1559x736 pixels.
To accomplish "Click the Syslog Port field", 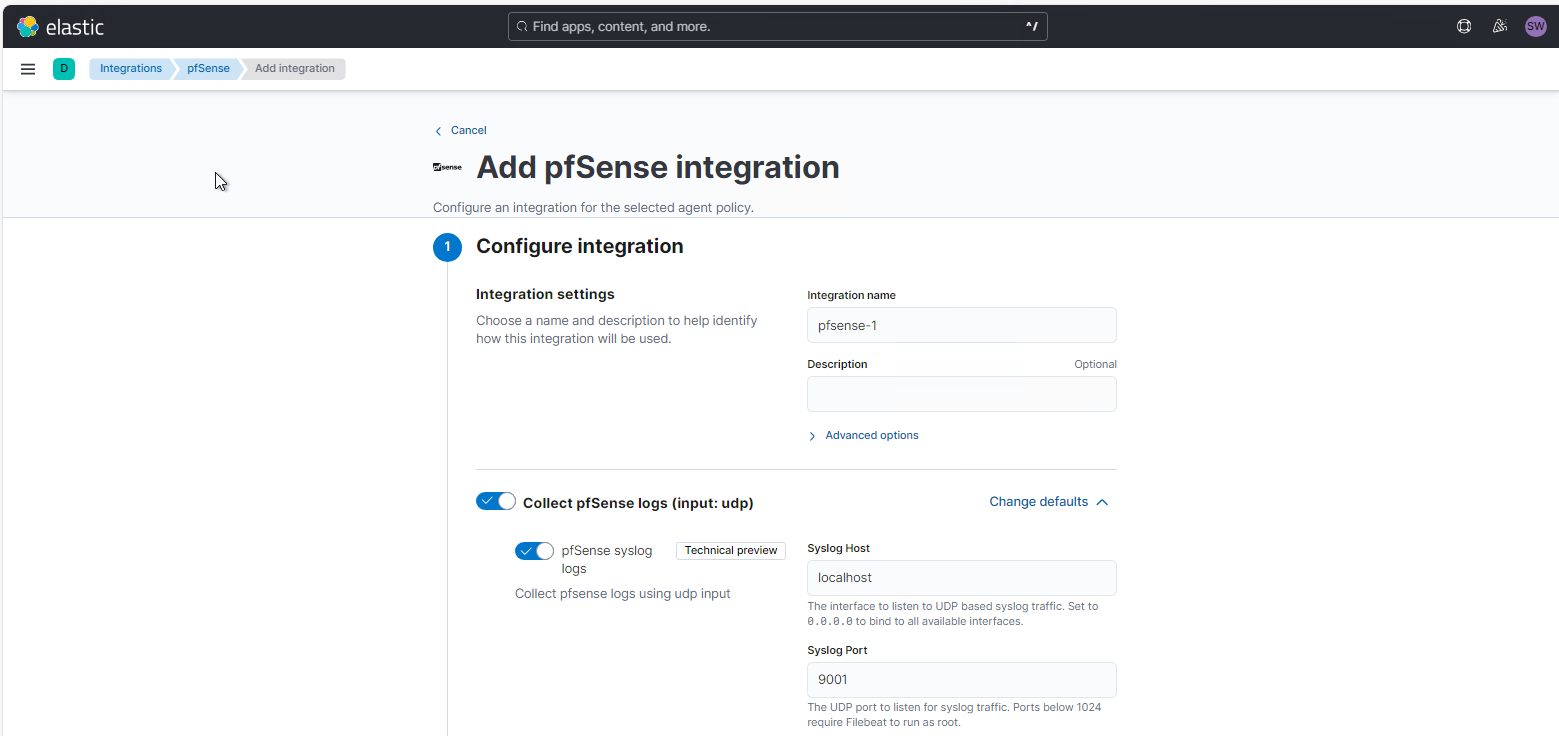I will [962, 680].
